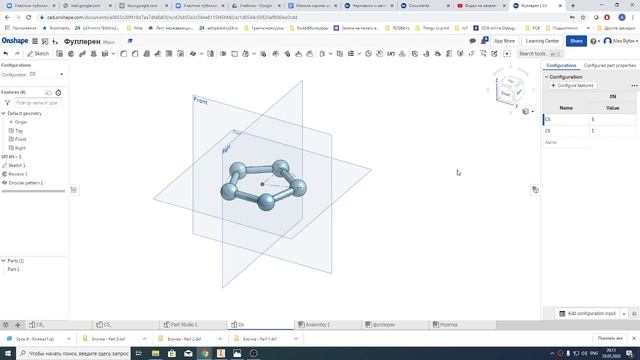The width and height of the screenshot is (640, 360).
Task: Select Sketch 1 feature
Action: tap(17, 165)
